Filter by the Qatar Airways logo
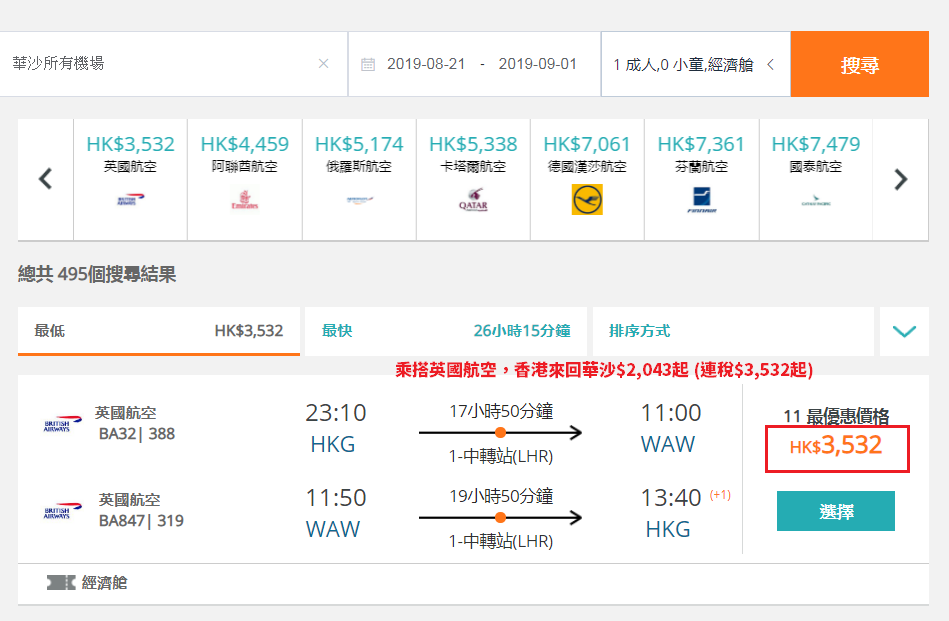Image resolution: width=949 pixels, height=621 pixels. [473, 199]
